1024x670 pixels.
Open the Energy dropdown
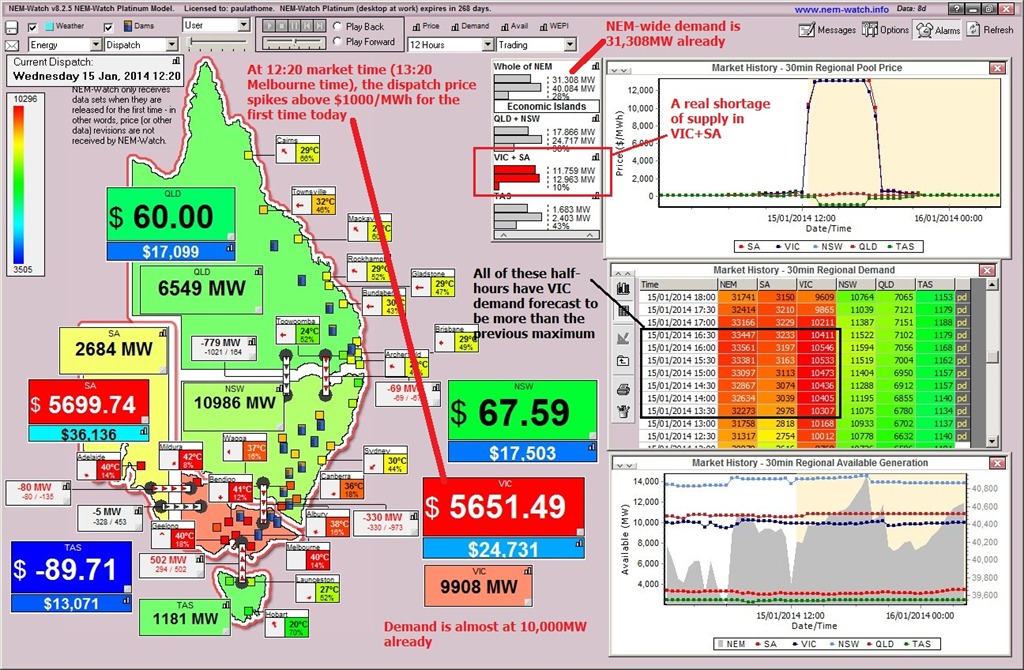tap(95, 45)
